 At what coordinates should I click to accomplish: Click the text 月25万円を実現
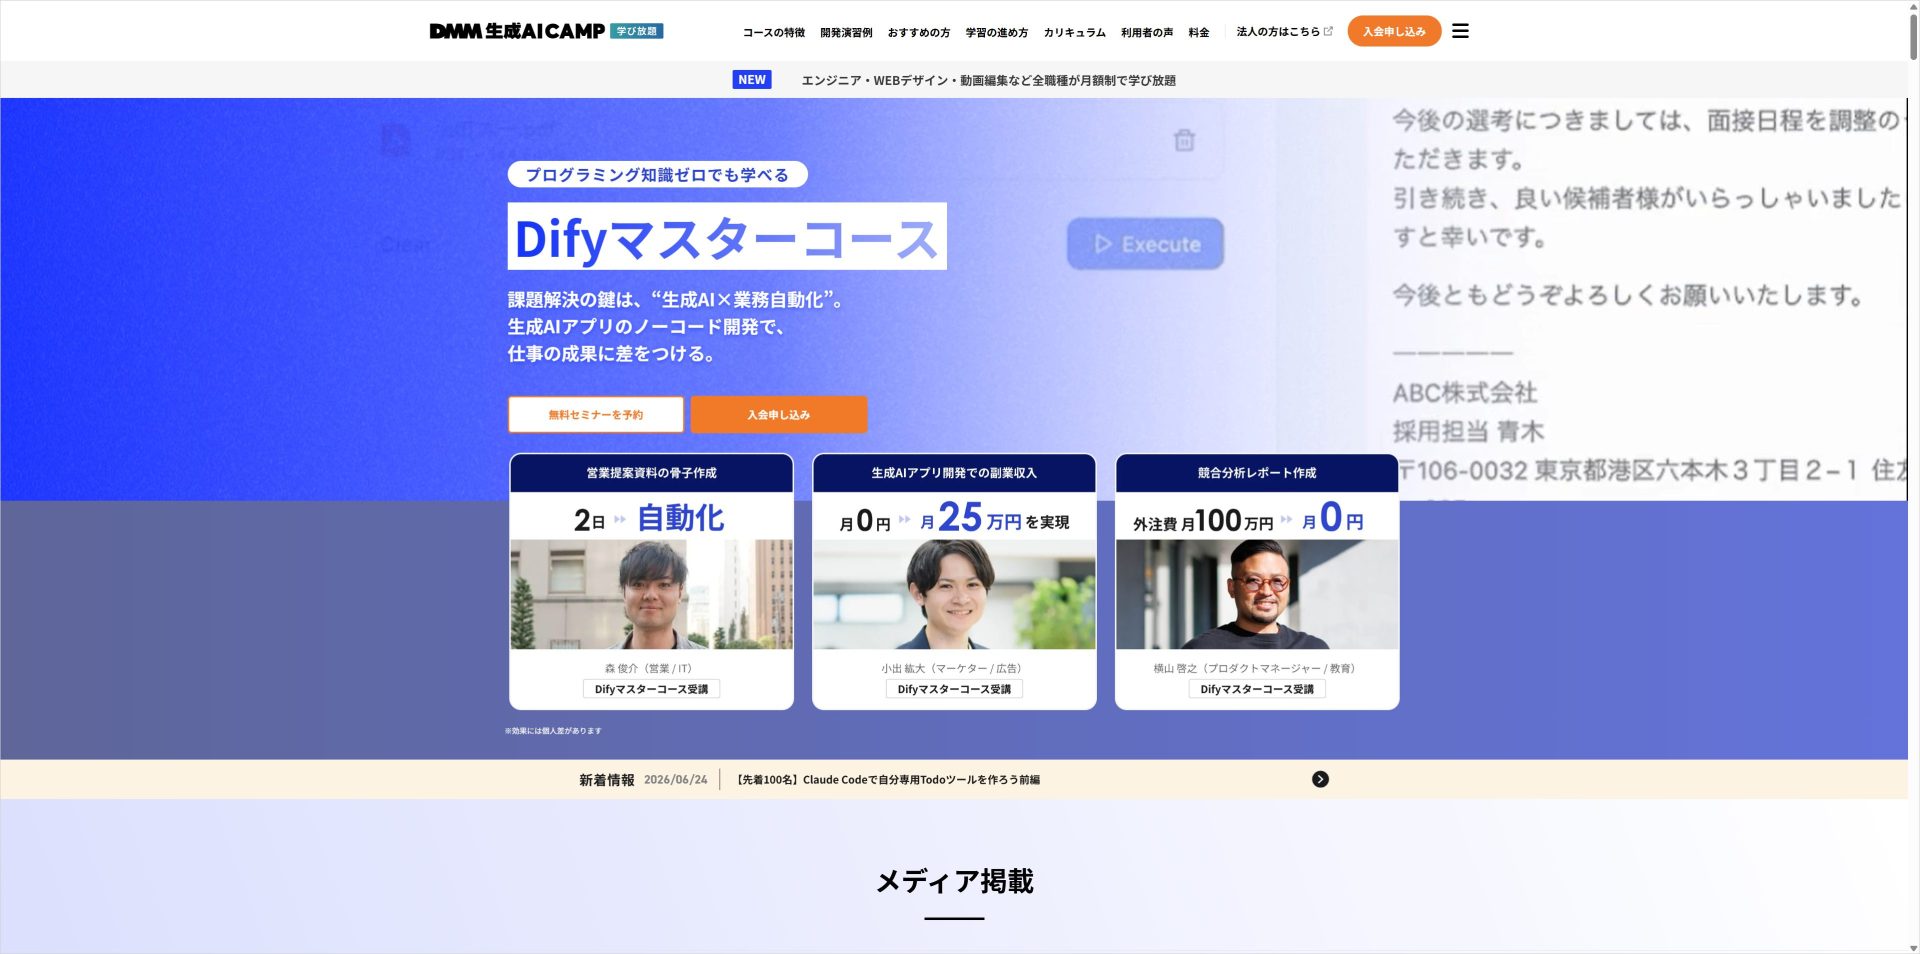point(994,518)
